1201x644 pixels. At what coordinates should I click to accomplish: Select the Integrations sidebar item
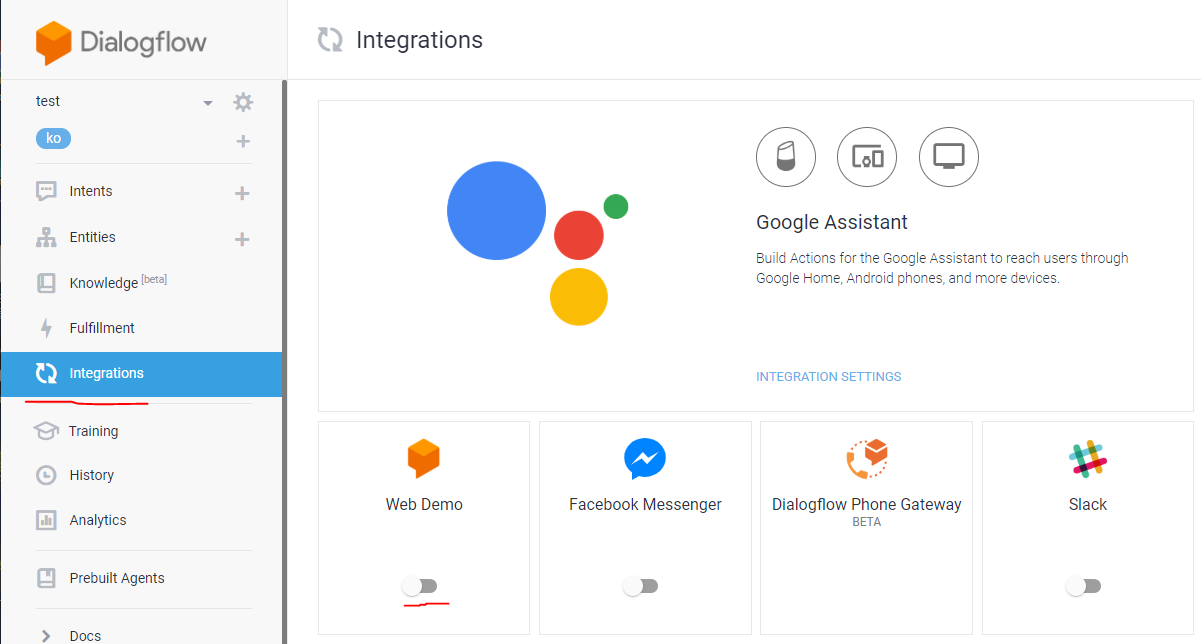pos(141,374)
